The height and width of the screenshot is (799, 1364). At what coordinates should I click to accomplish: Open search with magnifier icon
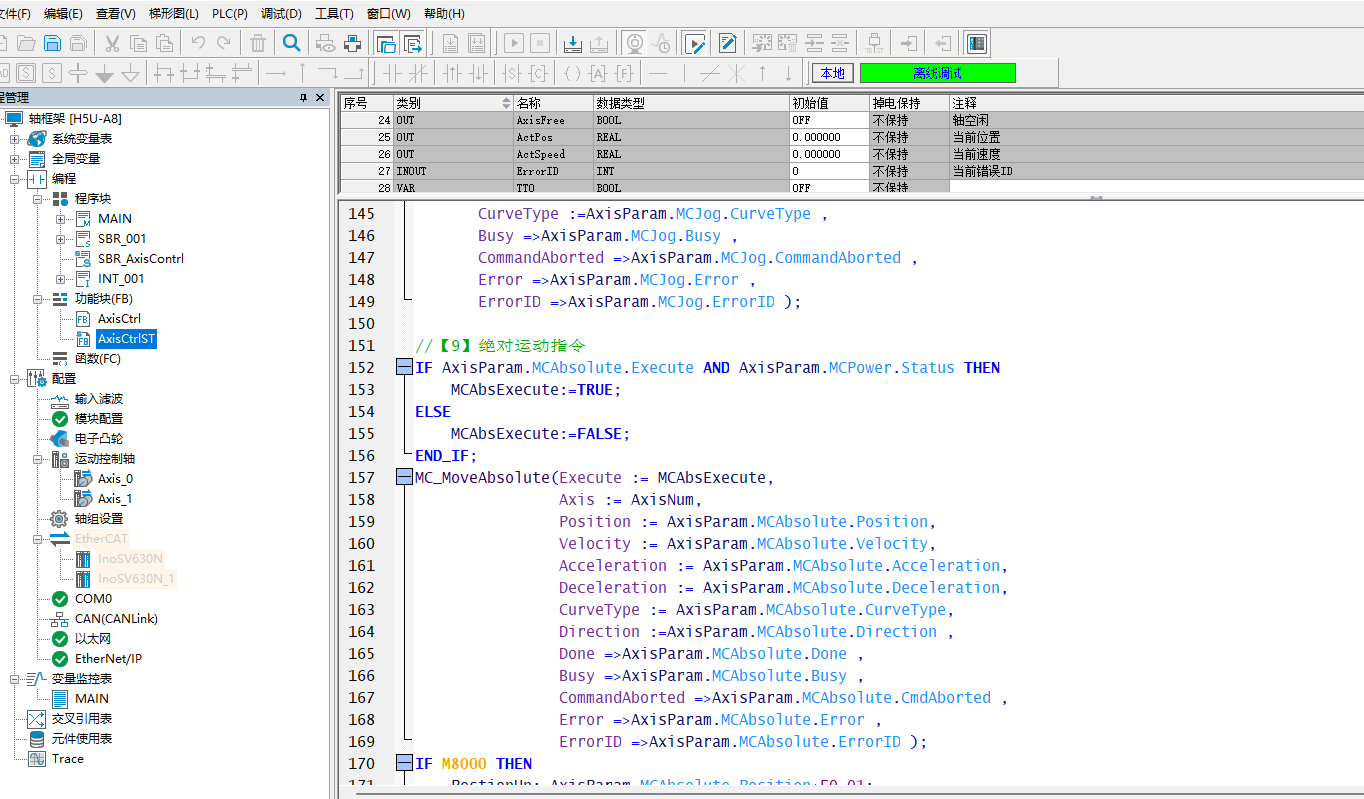pos(291,43)
